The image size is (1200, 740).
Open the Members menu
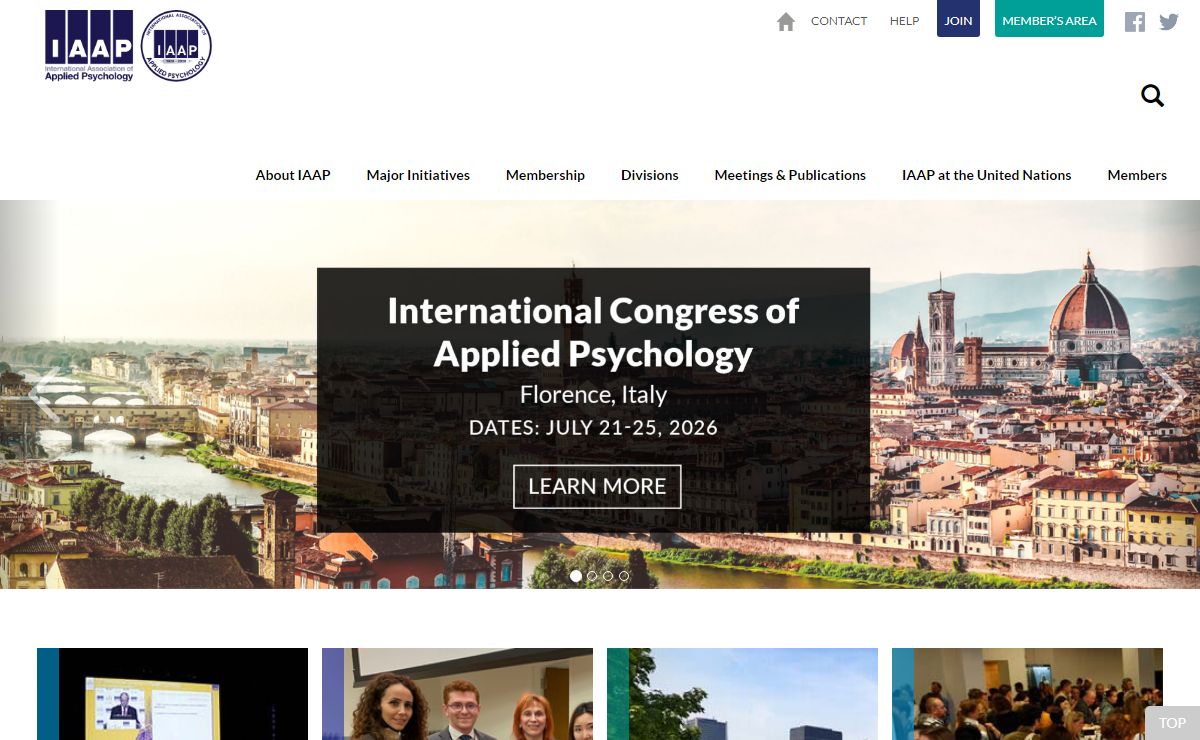1137,175
